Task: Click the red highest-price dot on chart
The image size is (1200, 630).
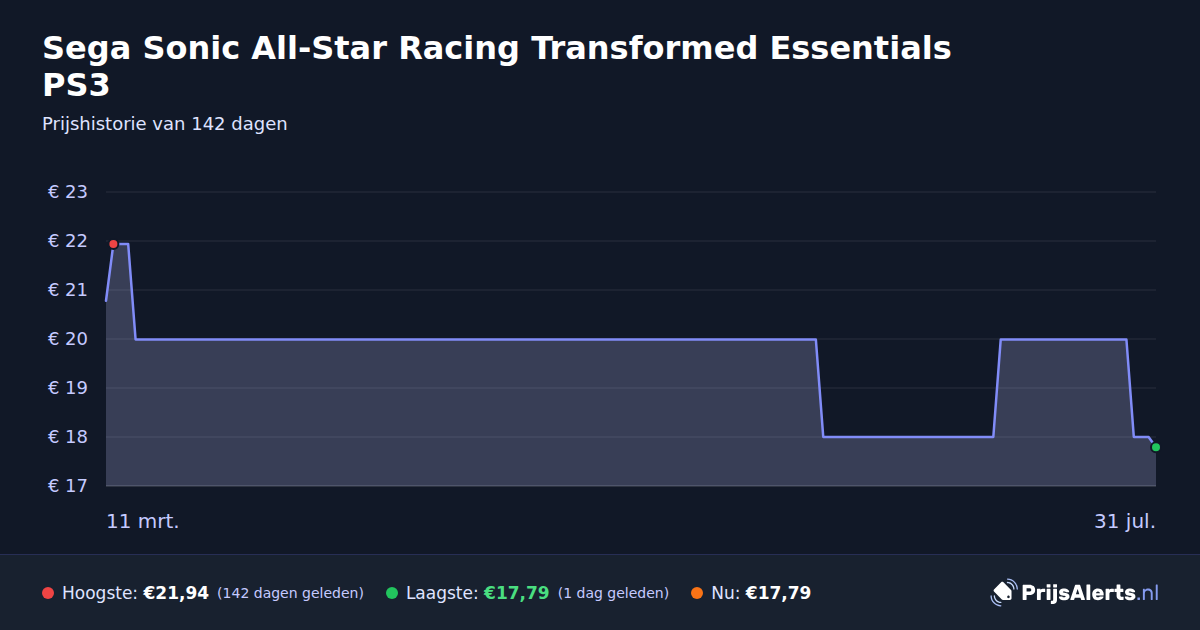Action: (x=113, y=244)
